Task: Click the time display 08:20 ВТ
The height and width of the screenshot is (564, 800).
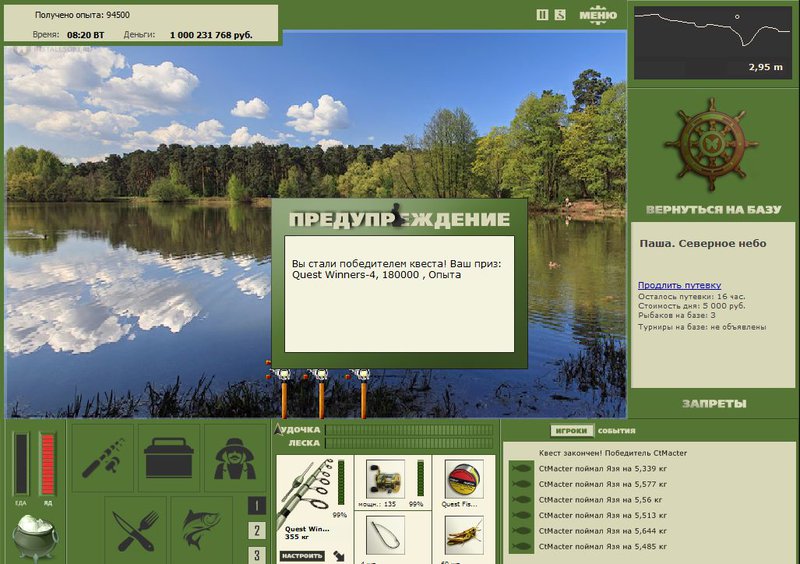Action: [x=85, y=35]
